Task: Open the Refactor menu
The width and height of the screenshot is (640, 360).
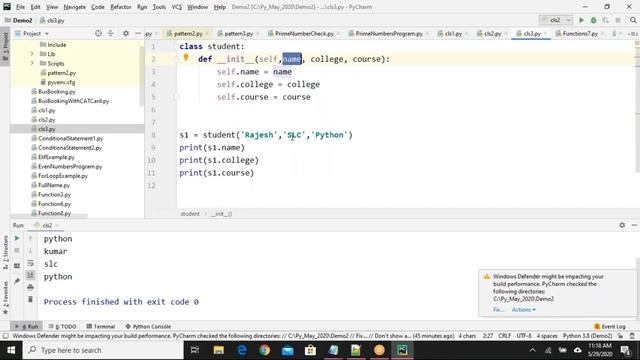Action: 120,7
